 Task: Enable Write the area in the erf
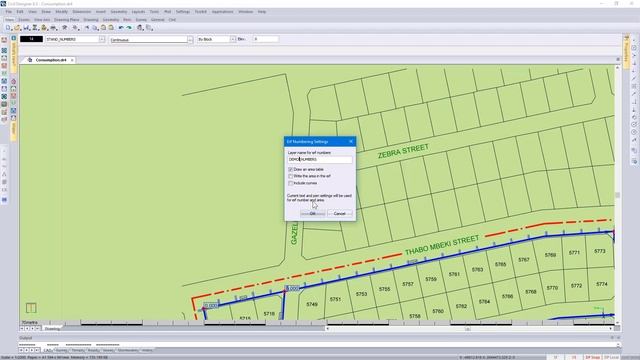tap(291, 176)
